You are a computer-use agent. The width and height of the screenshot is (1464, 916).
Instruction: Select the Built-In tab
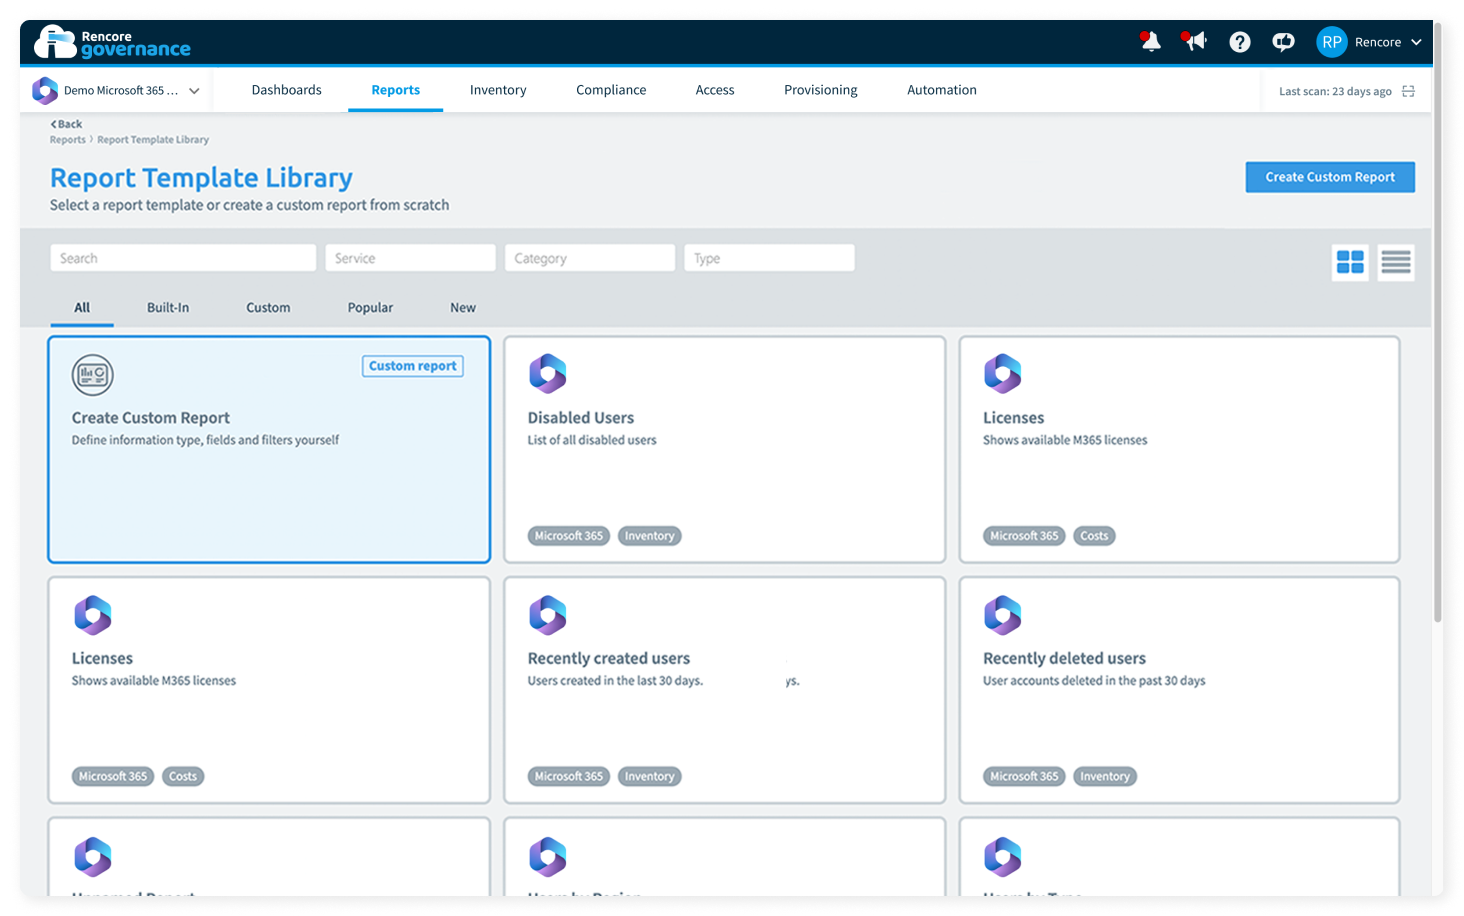click(168, 308)
